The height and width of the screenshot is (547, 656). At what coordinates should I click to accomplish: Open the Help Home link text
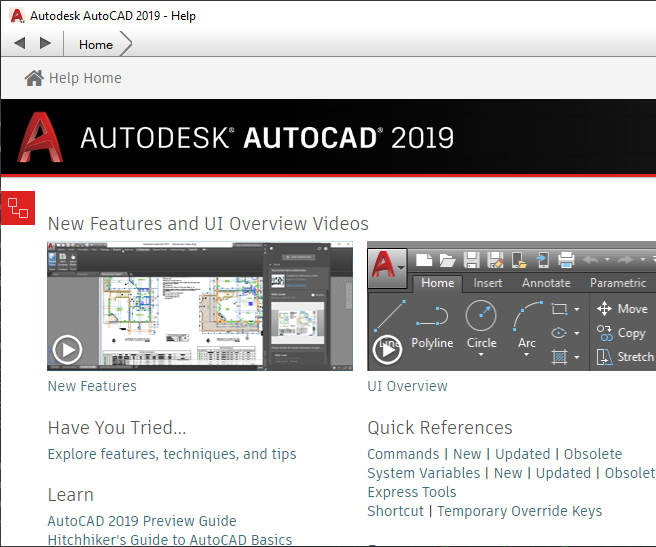85,78
